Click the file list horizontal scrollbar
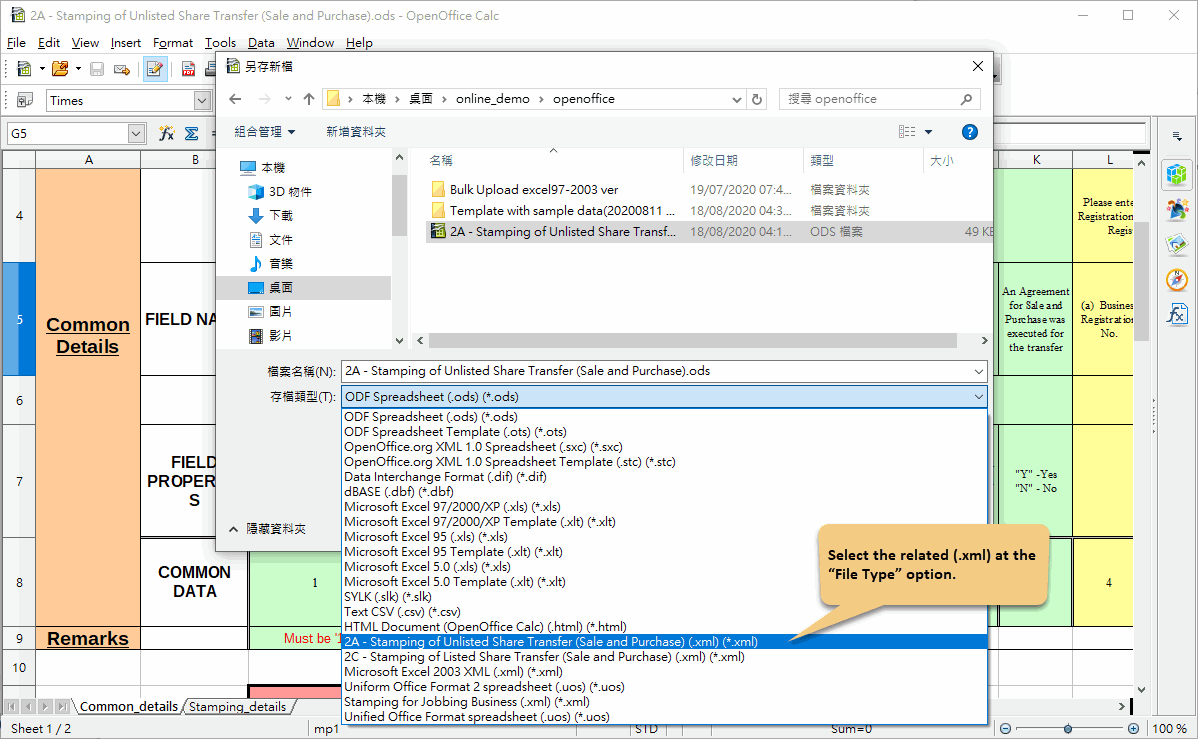Screen dimensions: 1198x739 click(x=693, y=340)
